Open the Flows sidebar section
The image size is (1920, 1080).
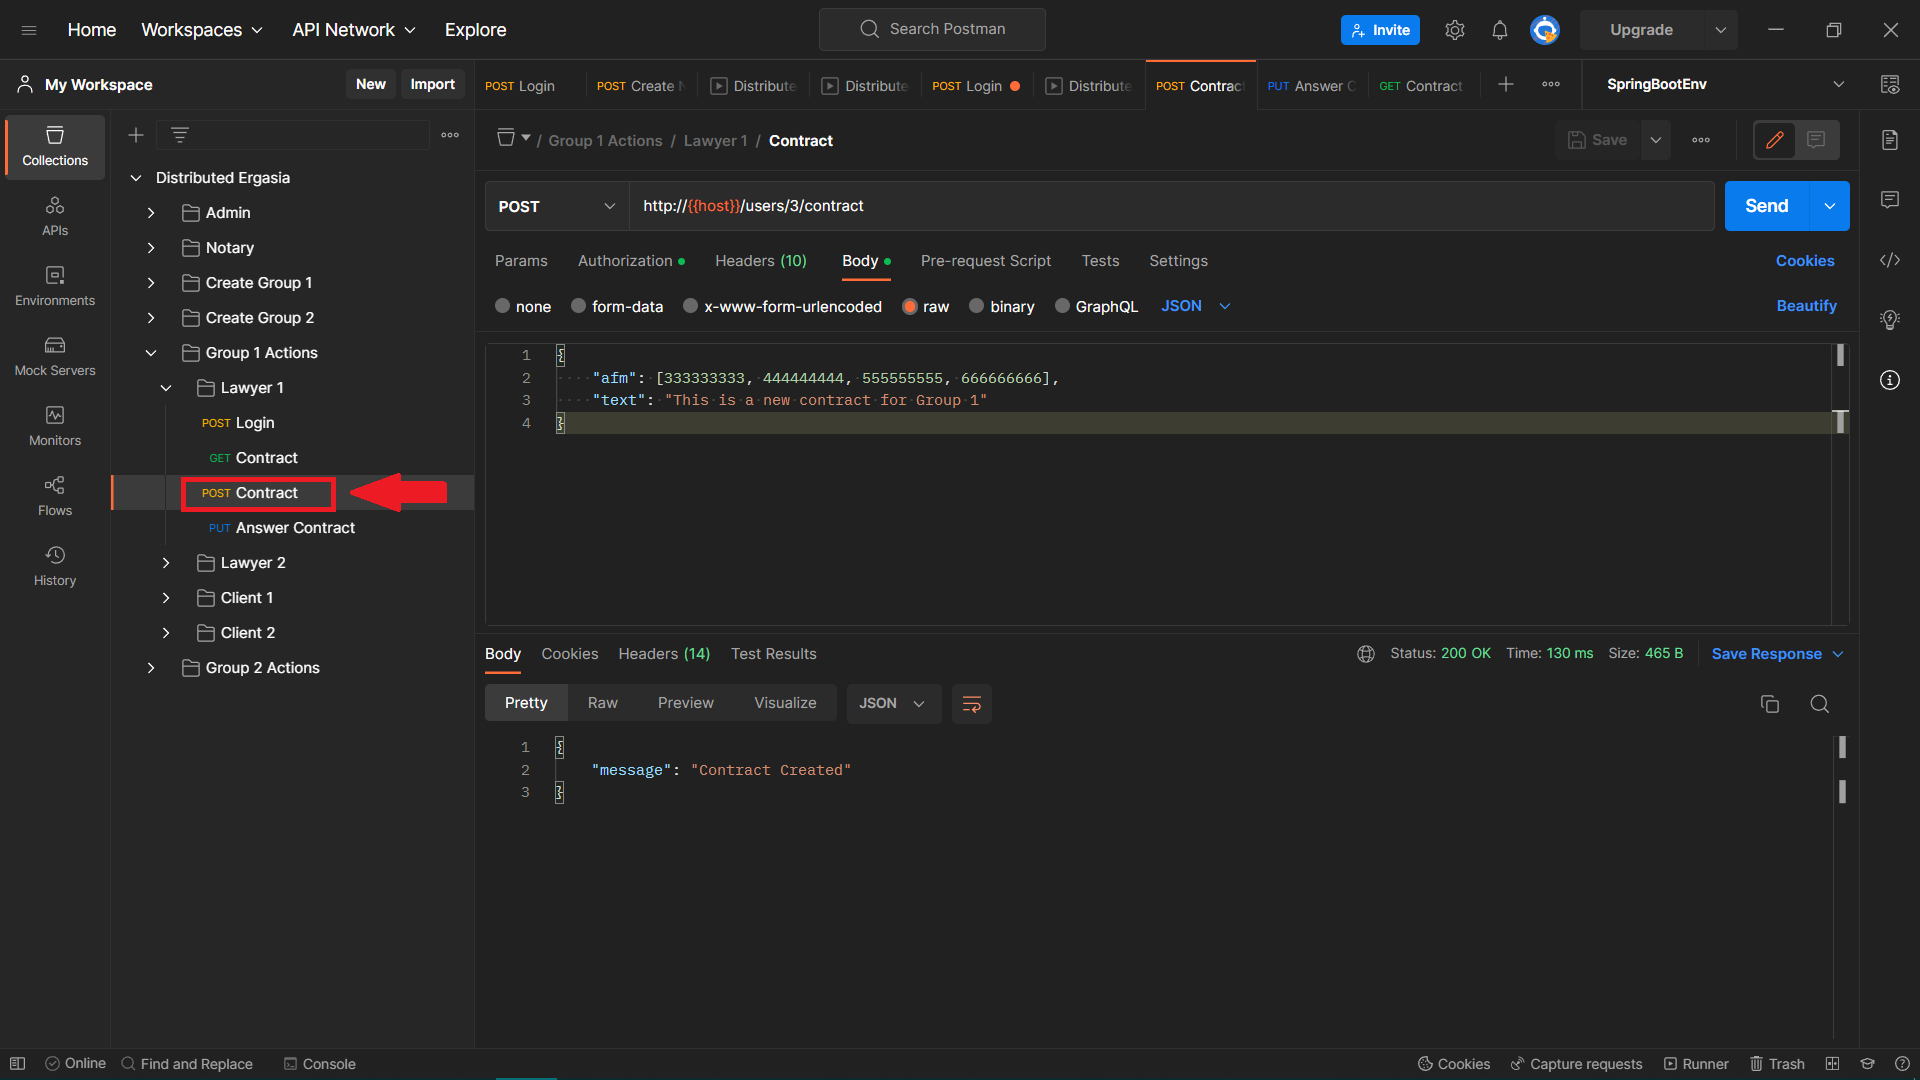[55, 496]
